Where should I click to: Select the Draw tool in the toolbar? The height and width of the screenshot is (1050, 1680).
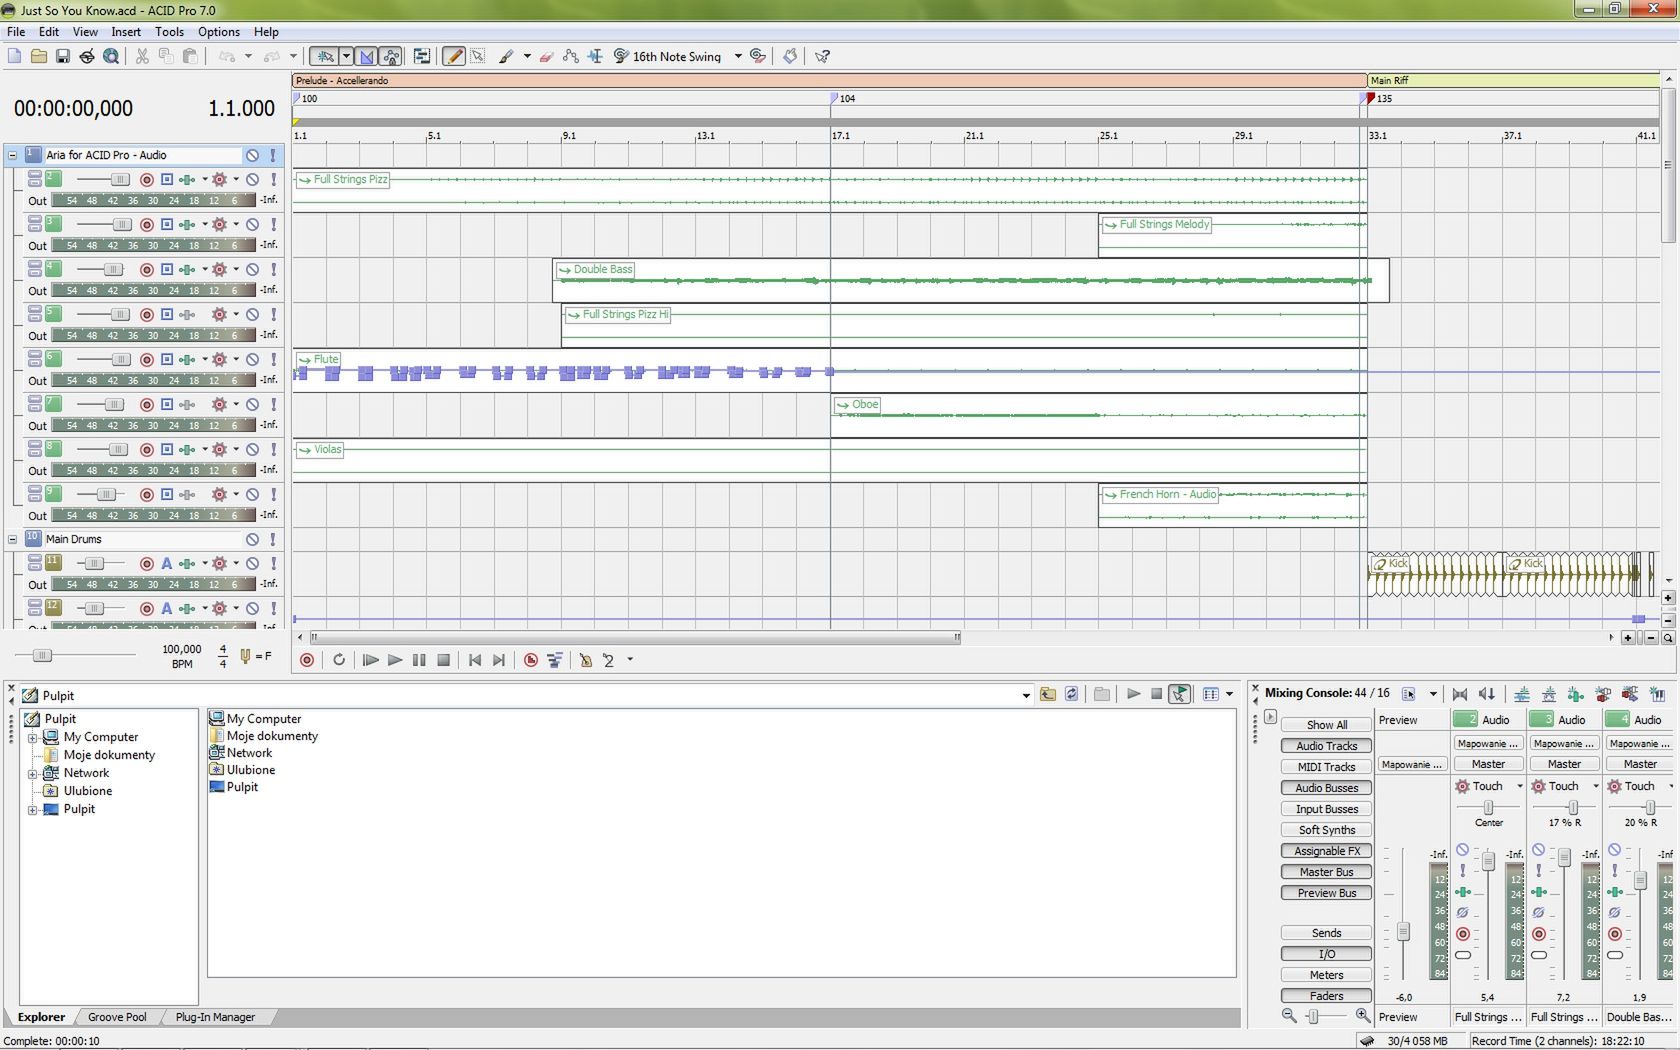pyautogui.click(x=453, y=56)
